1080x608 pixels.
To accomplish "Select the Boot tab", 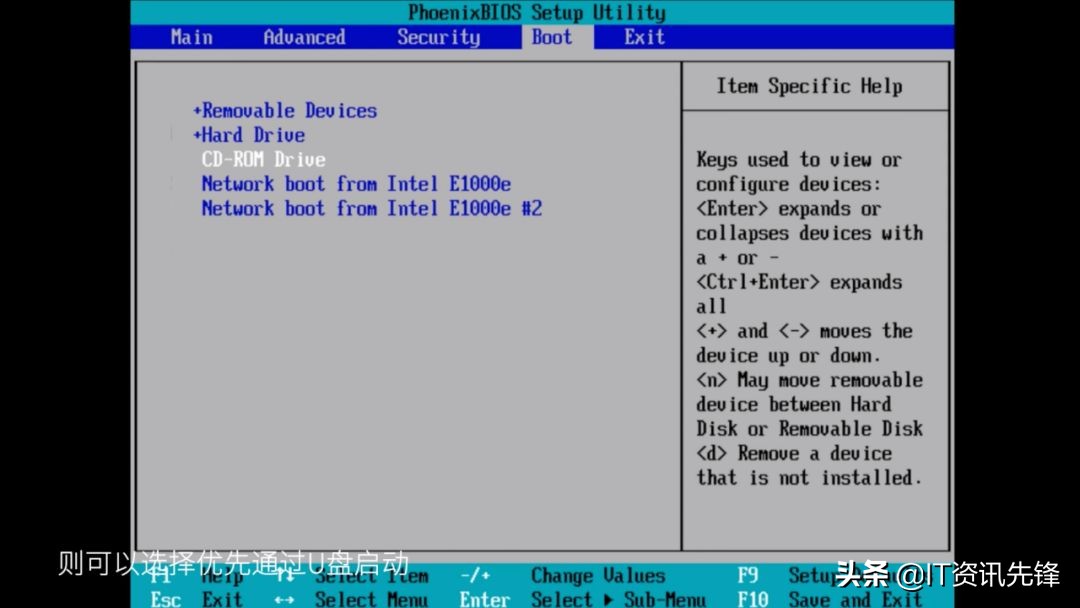I will coord(552,37).
